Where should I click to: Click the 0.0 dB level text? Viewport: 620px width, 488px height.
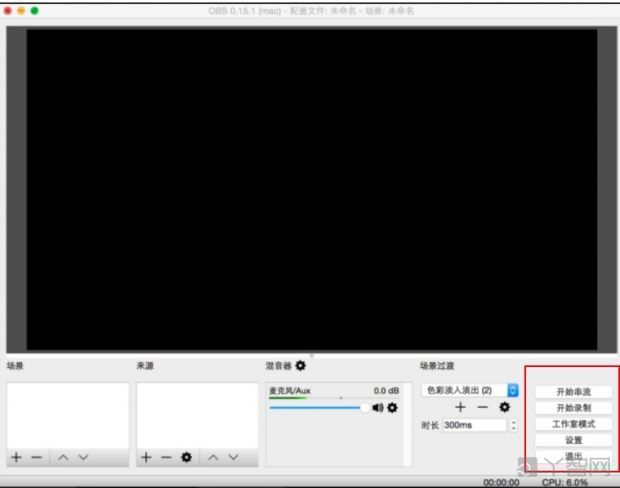[386, 391]
